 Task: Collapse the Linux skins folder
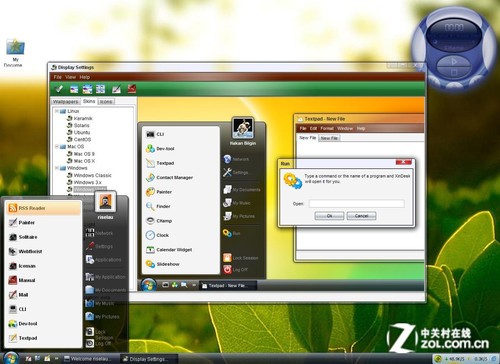point(57,111)
